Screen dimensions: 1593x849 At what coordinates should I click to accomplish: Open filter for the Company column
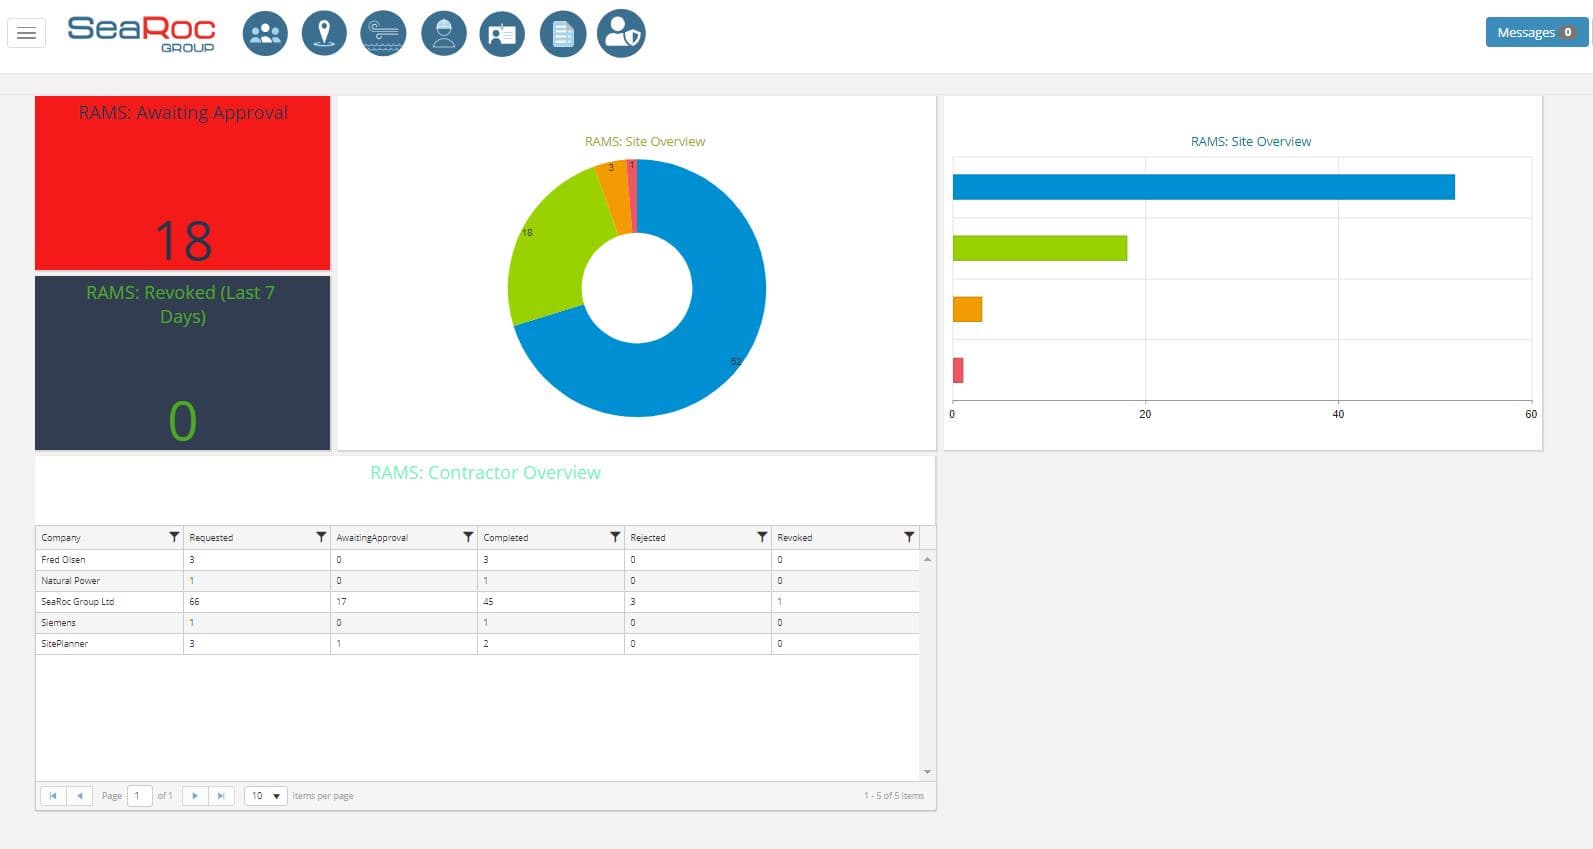pos(174,537)
